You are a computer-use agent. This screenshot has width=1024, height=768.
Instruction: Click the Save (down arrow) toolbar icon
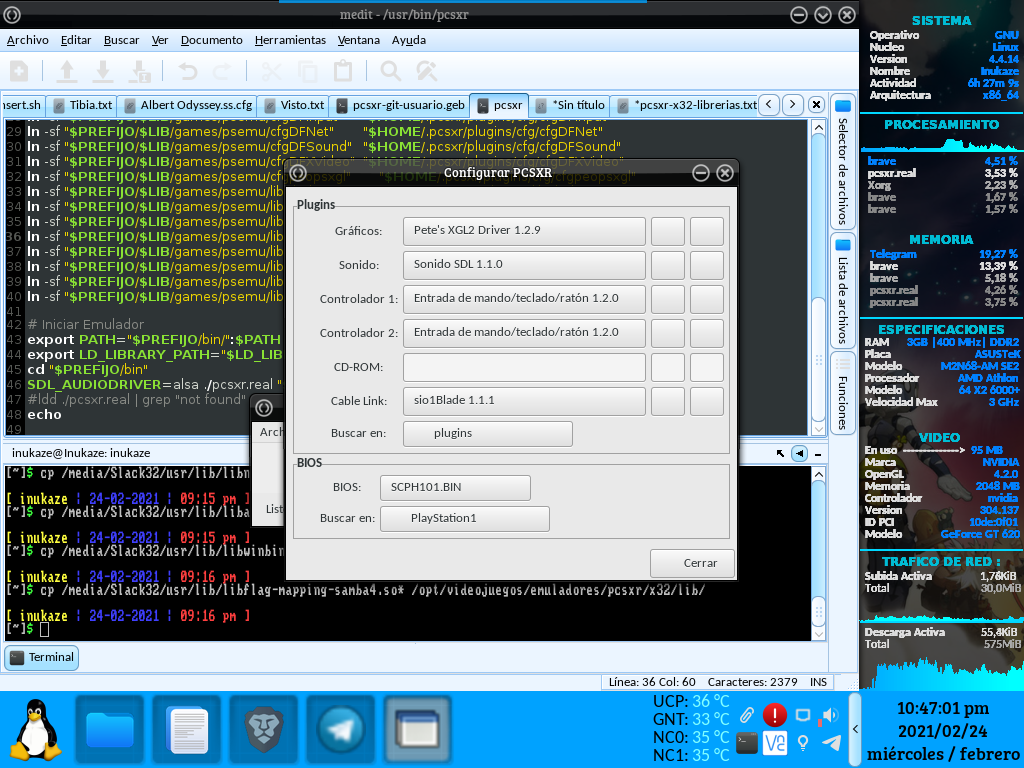tap(103, 71)
